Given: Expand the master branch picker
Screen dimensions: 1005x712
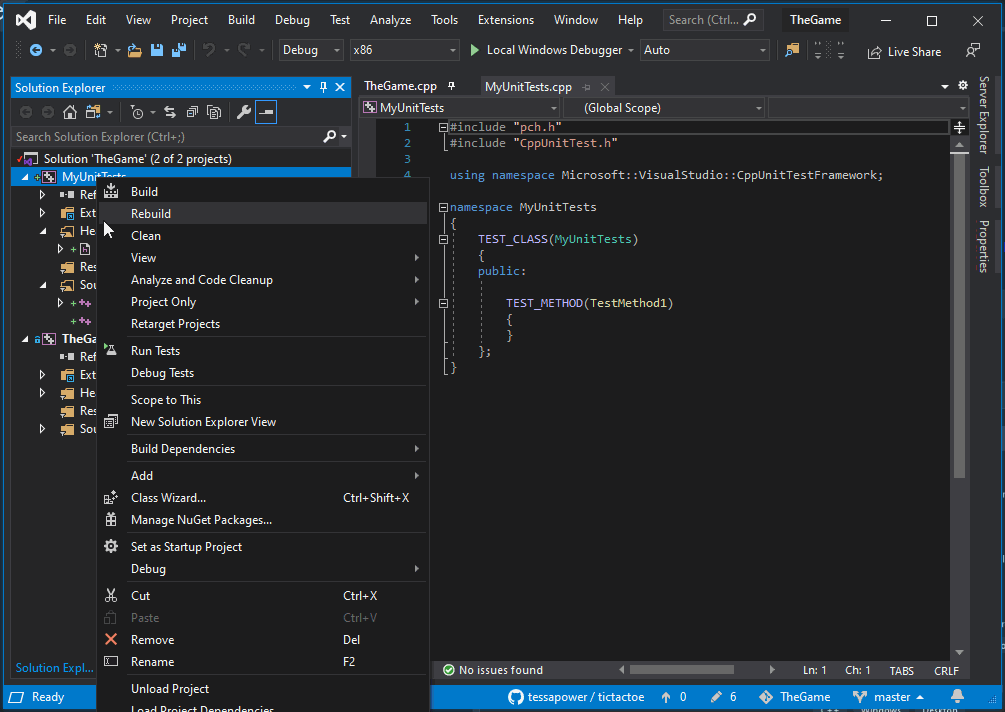Looking at the screenshot, I should [x=890, y=696].
